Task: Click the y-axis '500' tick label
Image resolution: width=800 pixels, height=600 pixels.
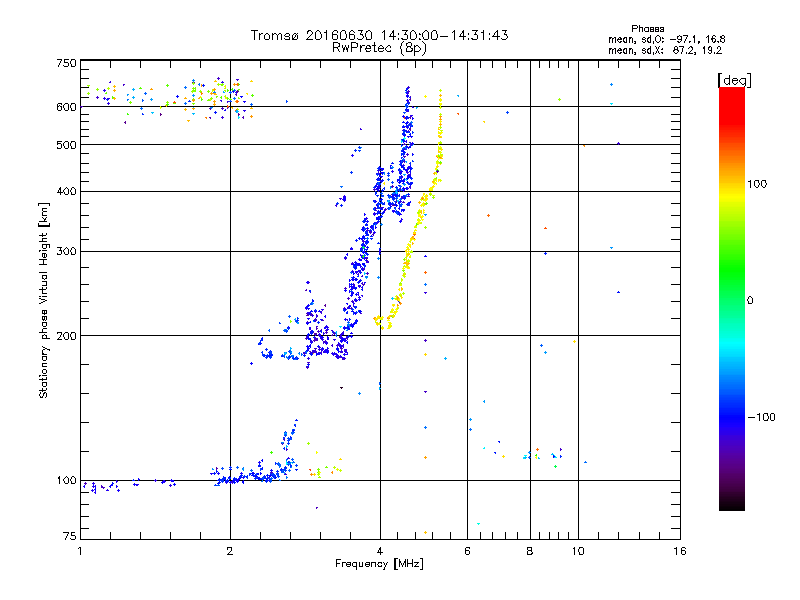Action: tap(66, 145)
